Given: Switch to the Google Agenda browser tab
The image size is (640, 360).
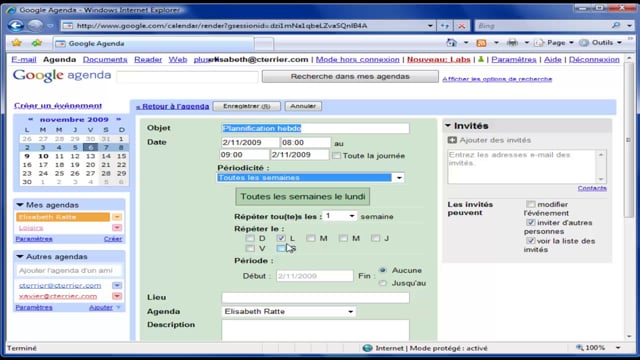Looking at the screenshot, I should (153, 43).
